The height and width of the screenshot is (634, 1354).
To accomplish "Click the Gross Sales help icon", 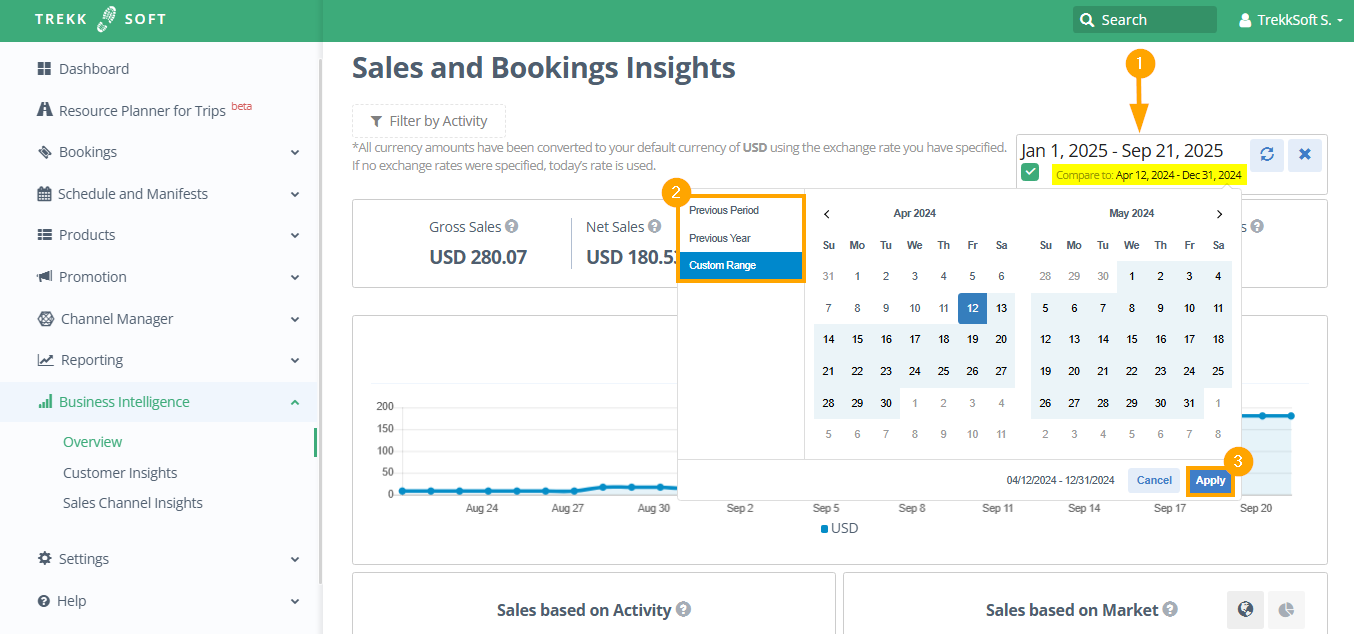I will click(511, 227).
